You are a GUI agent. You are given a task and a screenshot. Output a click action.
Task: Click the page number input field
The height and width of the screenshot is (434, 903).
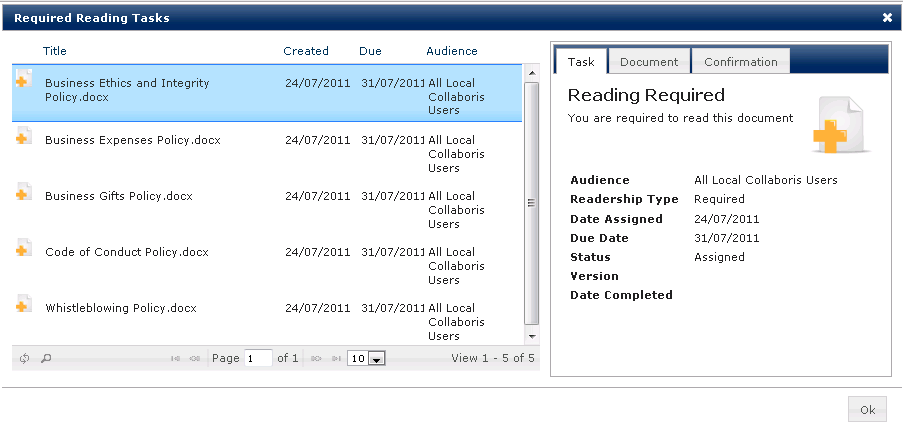coord(258,358)
